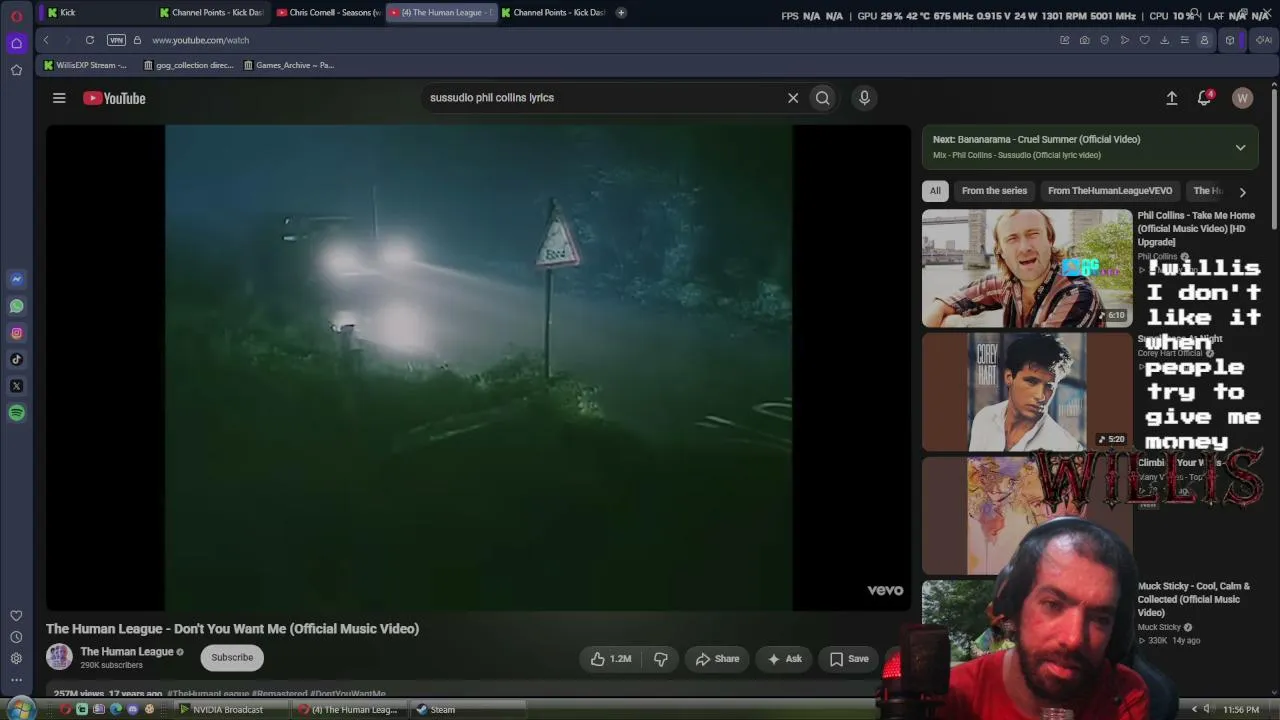
Task: Open the browser profile icon
Action: click(1204, 40)
